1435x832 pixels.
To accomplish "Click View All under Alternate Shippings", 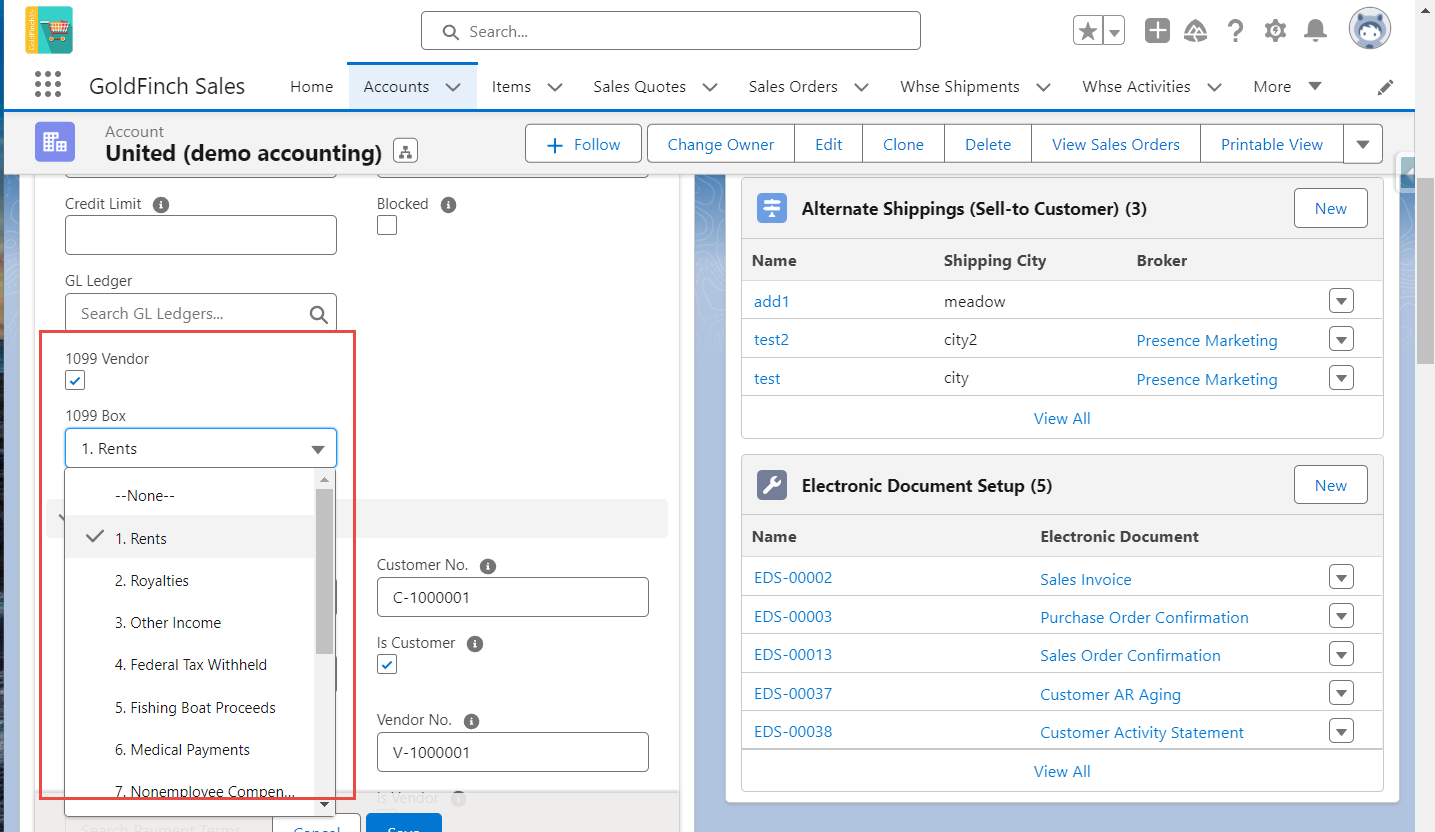I will pyautogui.click(x=1062, y=418).
